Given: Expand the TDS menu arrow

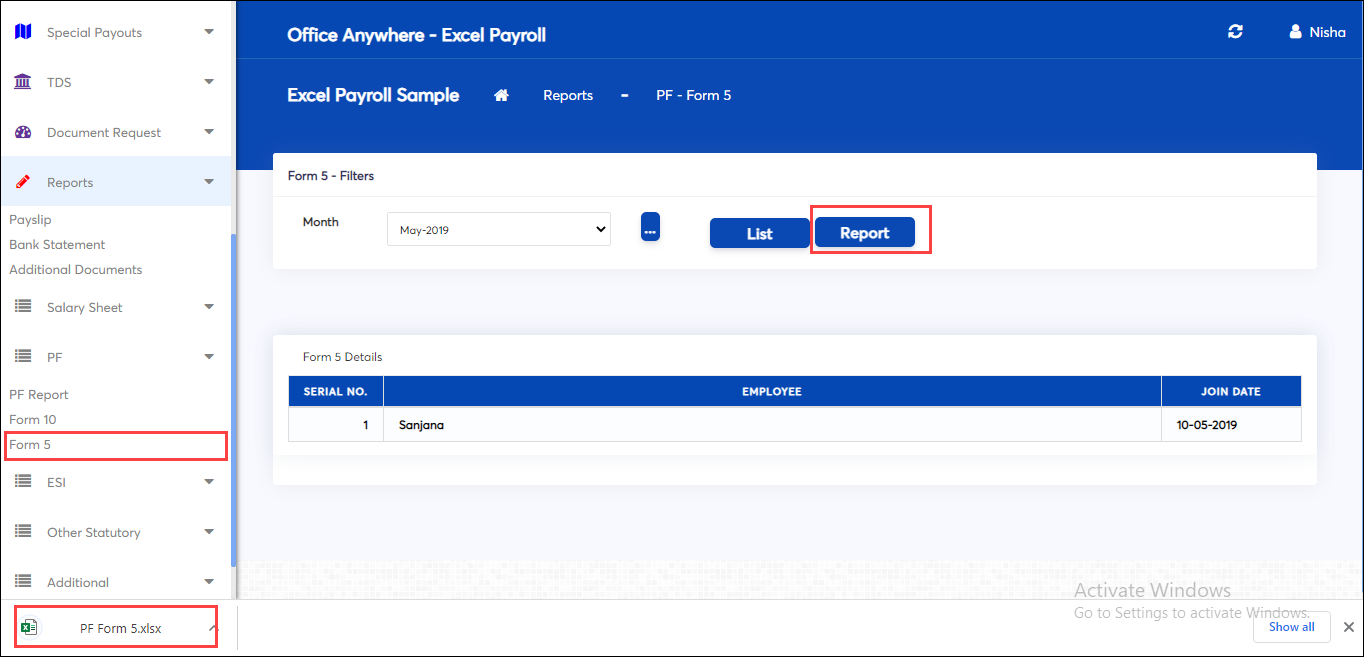Looking at the screenshot, I should coord(209,82).
